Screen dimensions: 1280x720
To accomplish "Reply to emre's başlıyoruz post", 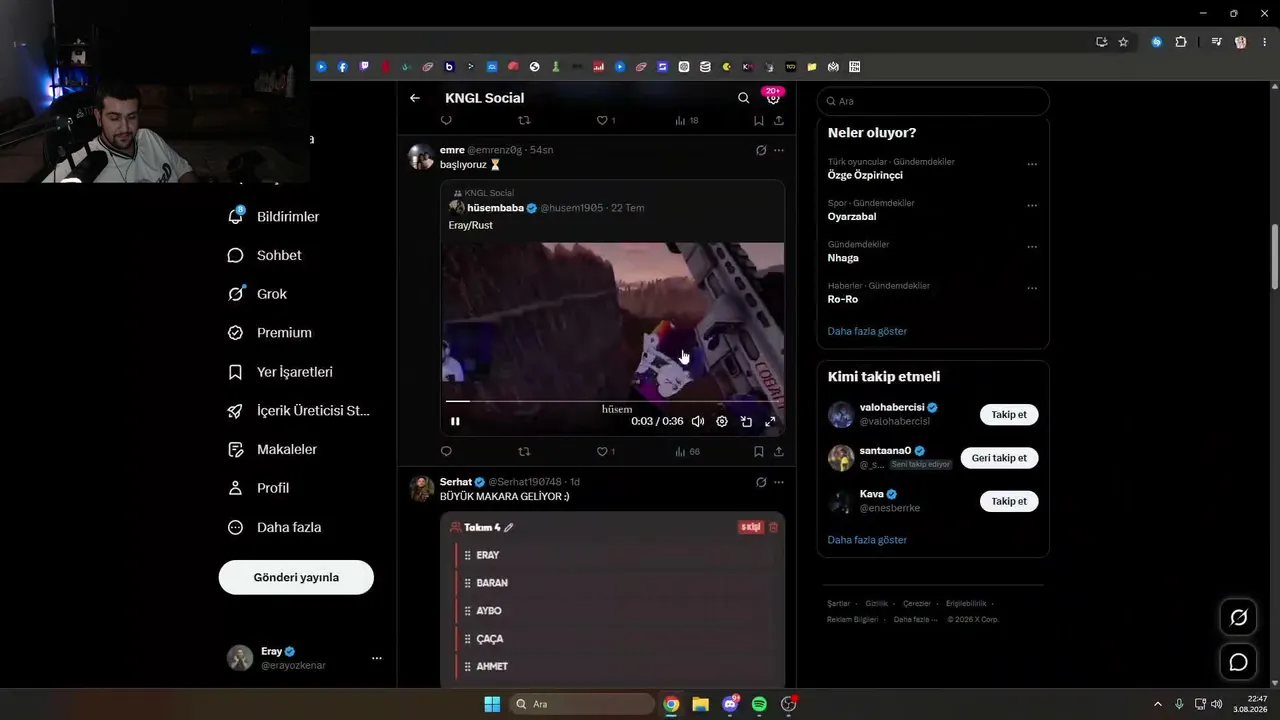I will (446, 452).
